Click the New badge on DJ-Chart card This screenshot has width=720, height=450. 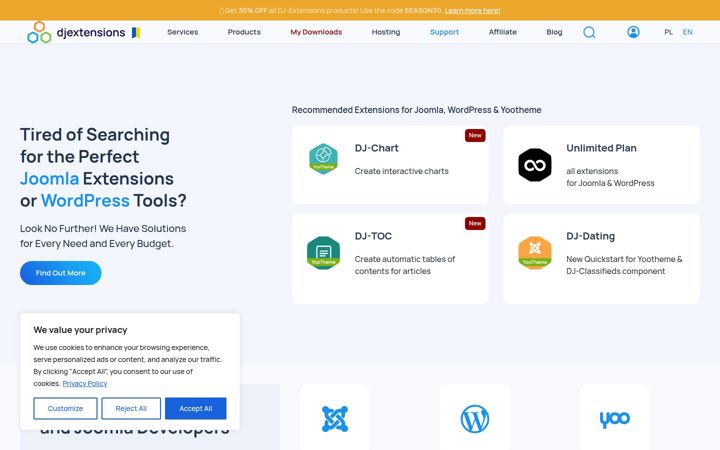[475, 135]
